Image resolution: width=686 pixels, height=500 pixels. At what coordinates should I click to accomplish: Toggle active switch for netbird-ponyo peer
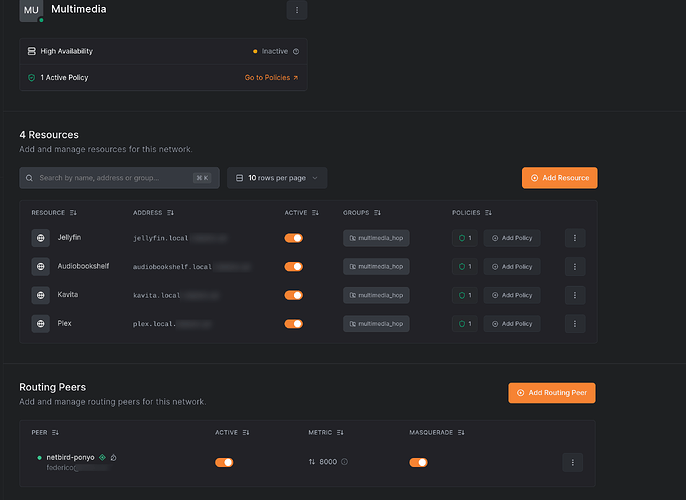224,462
